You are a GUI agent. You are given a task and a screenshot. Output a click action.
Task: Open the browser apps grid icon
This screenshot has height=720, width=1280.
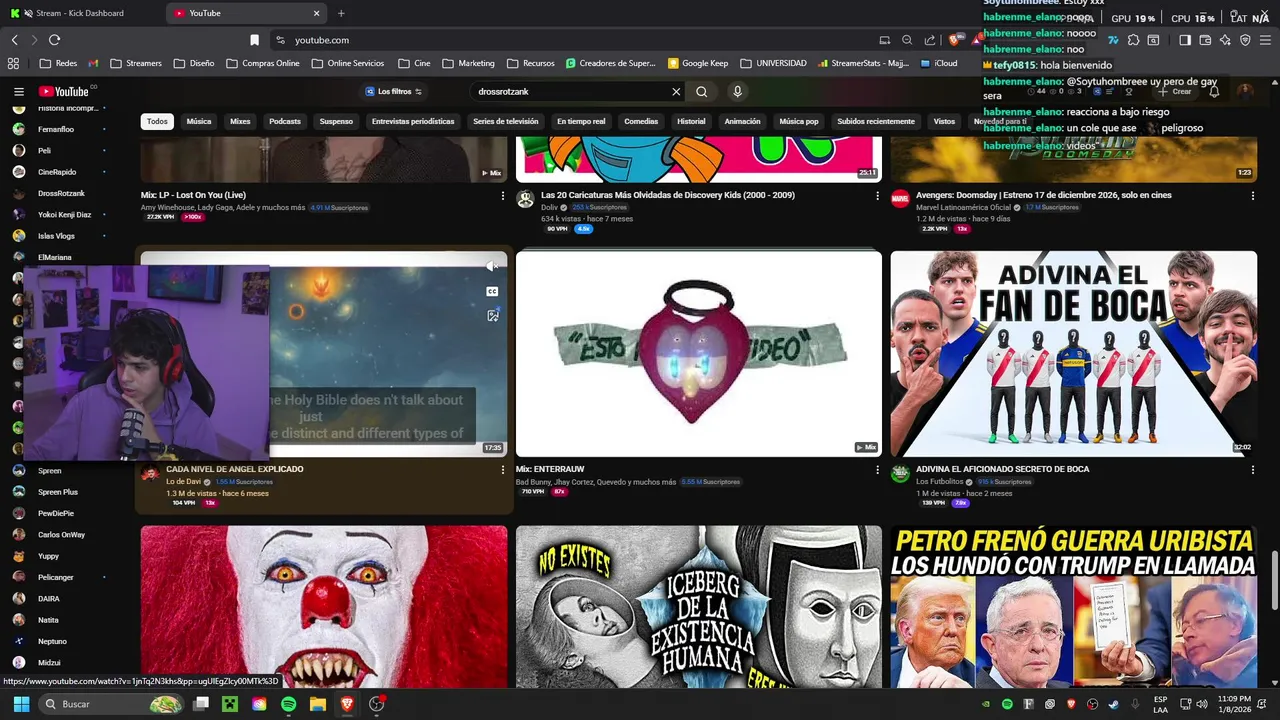pos(13,63)
